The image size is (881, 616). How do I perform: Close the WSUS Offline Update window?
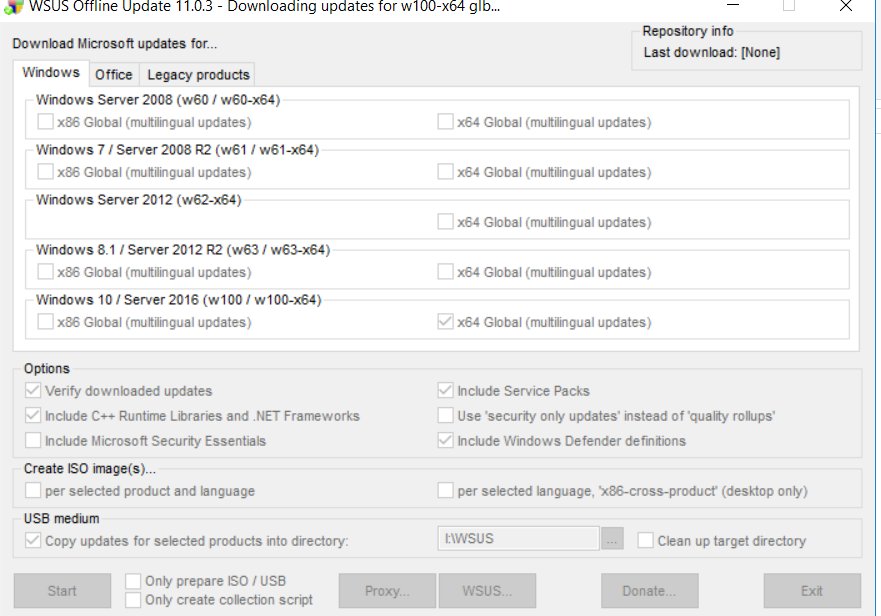[x=846, y=6]
